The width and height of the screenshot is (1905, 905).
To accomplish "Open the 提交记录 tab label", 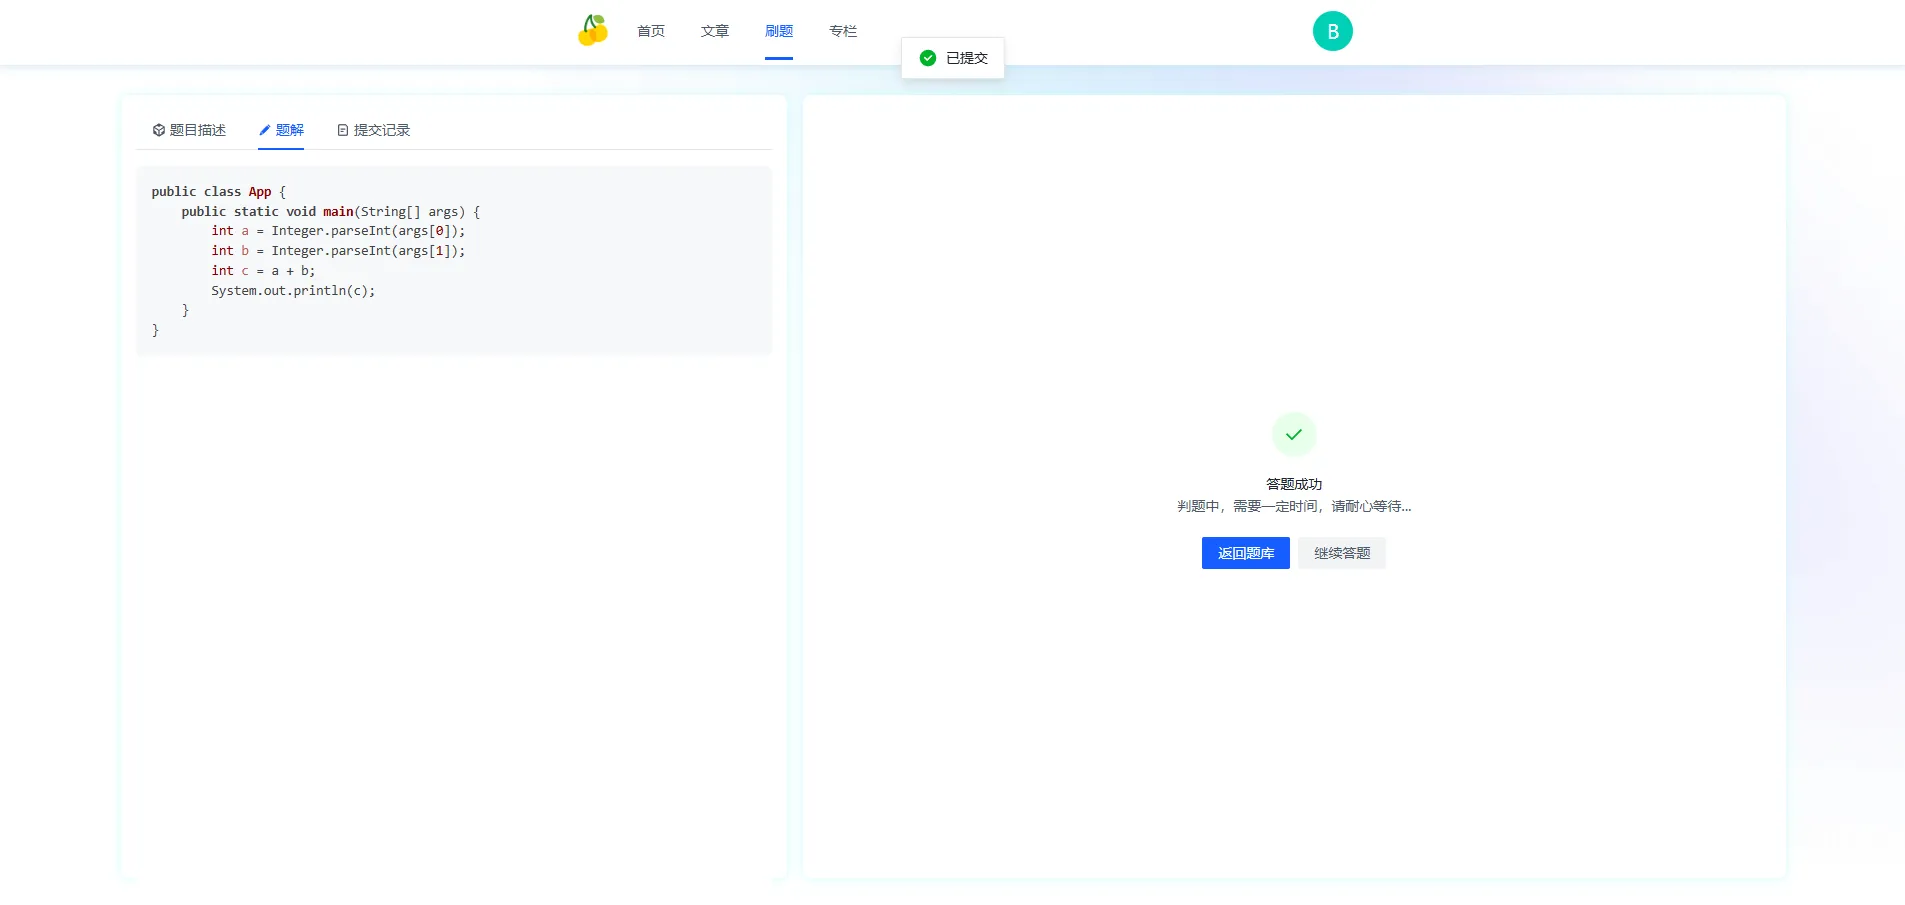I will click(382, 130).
